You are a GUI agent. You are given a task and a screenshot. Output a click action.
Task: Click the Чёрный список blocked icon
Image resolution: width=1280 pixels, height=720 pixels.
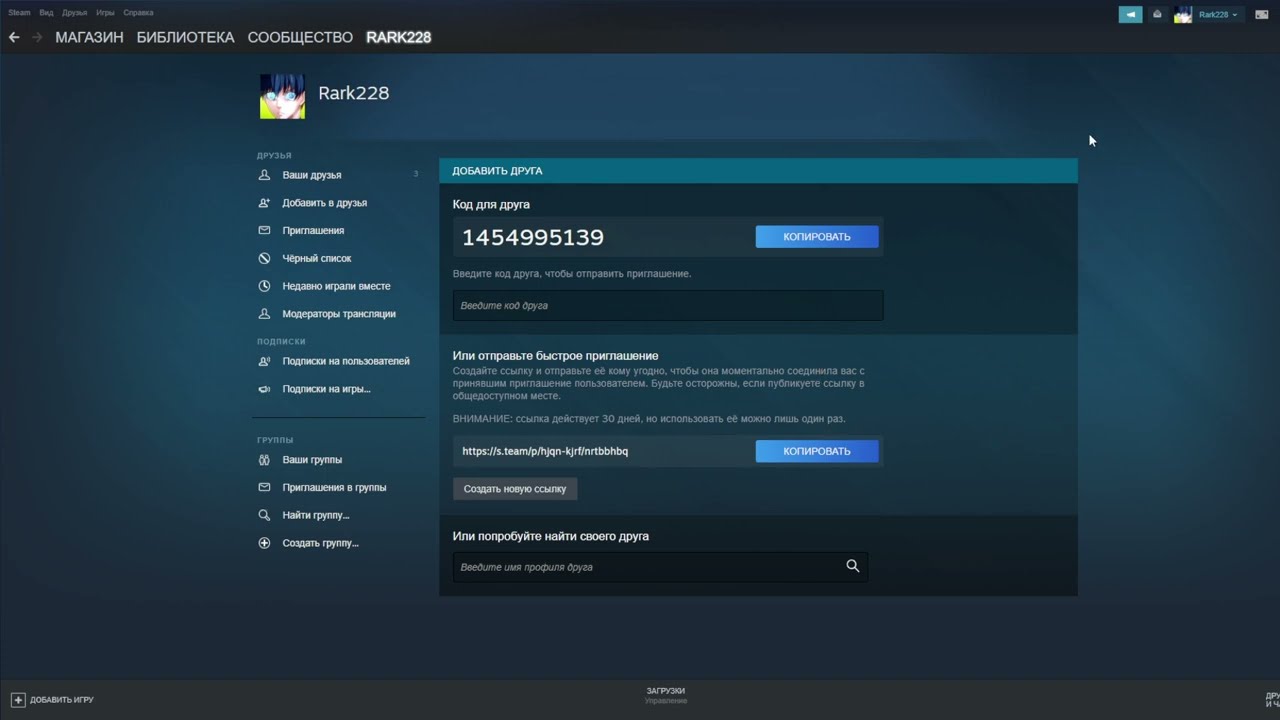pyautogui.click(x=264, y=258)
